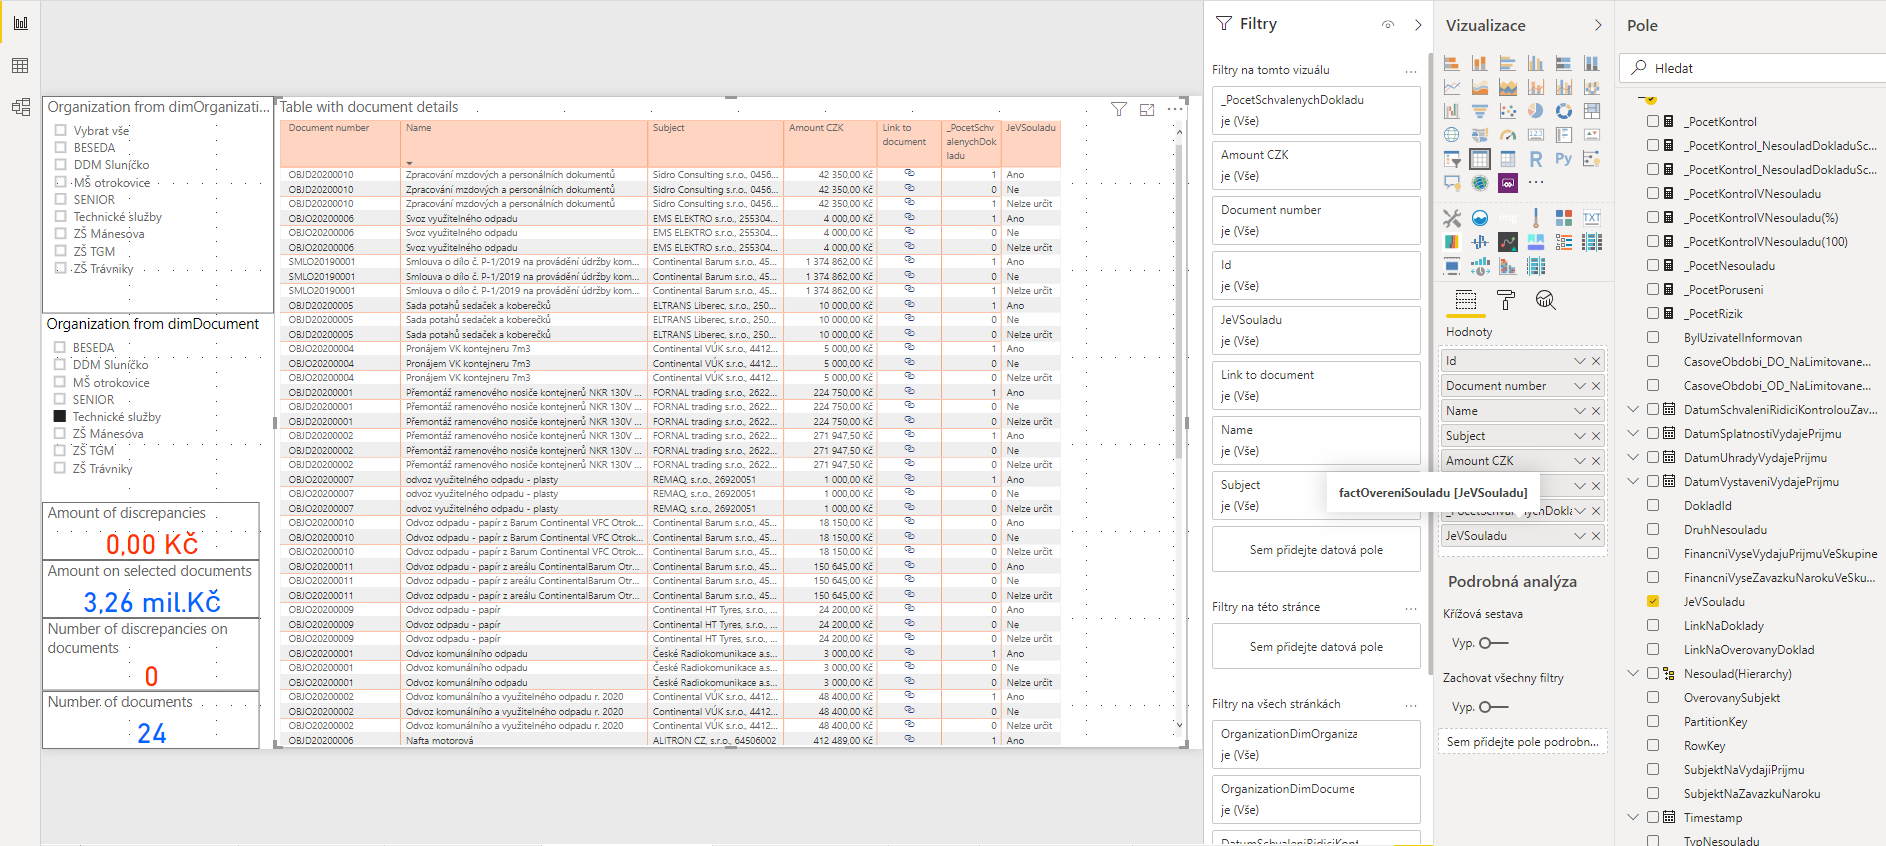Collapse the Filtry pane with chevron

click(x=1418, y=25)
